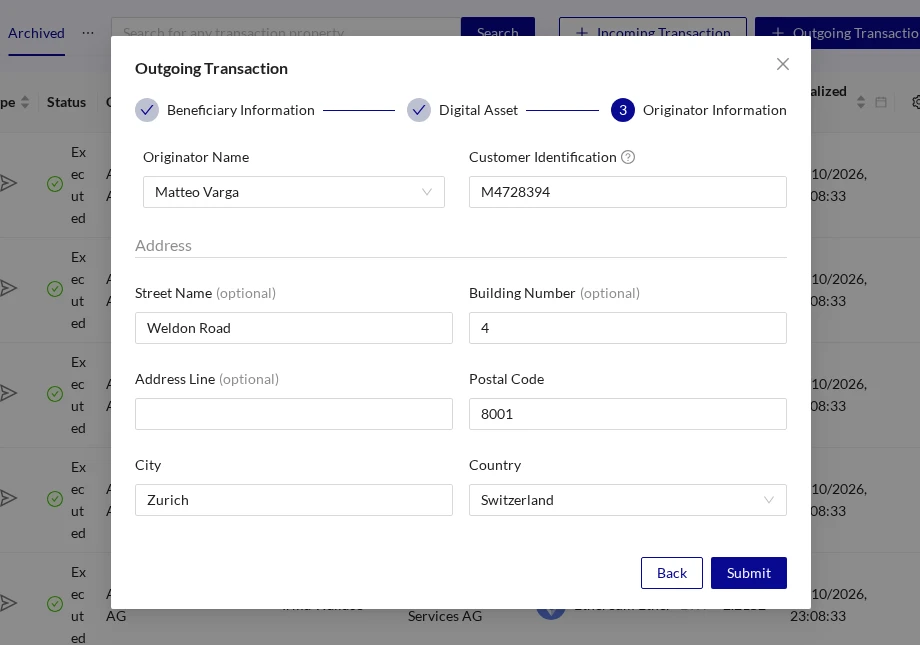Switch to the Archived tab

36,33
